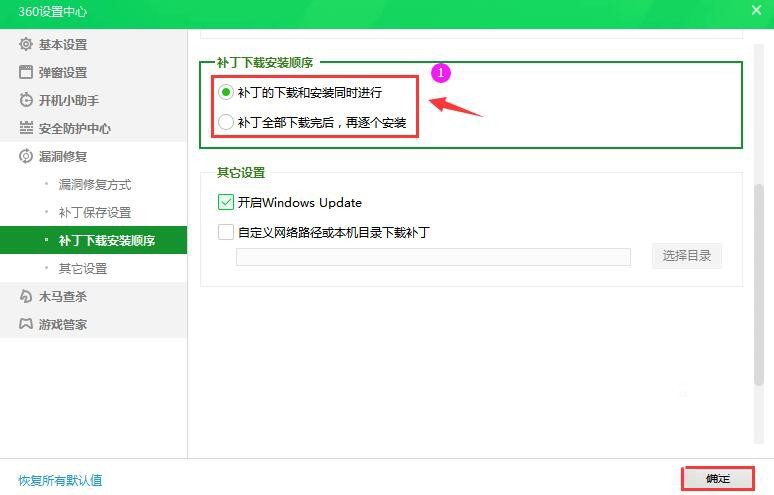Close the 360设置中心 window
The image size is (774, 495).
(756, 10)
